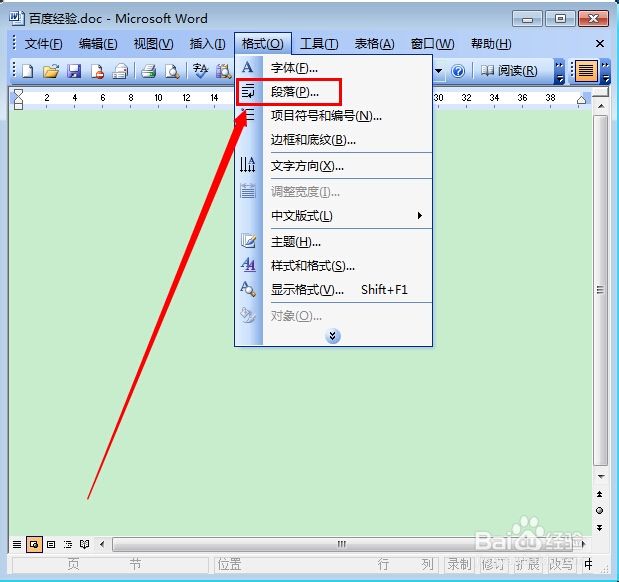Save the document using the floppy disk icon
Screen dimensions: 619x582
click(x=74, y=71)
